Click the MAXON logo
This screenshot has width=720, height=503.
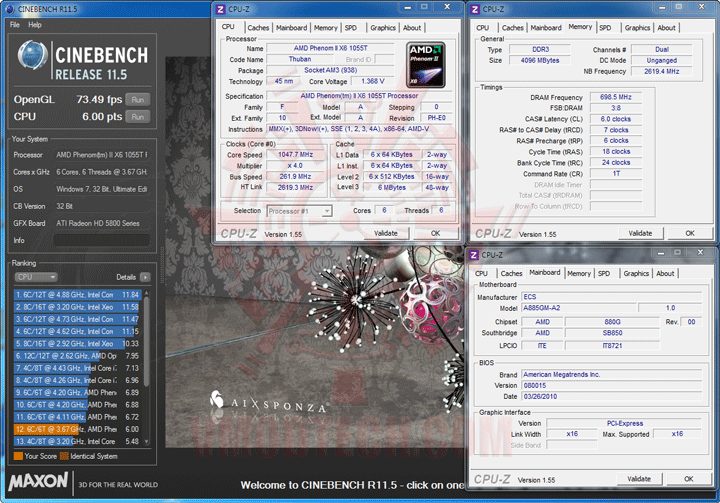click(38, 481)
